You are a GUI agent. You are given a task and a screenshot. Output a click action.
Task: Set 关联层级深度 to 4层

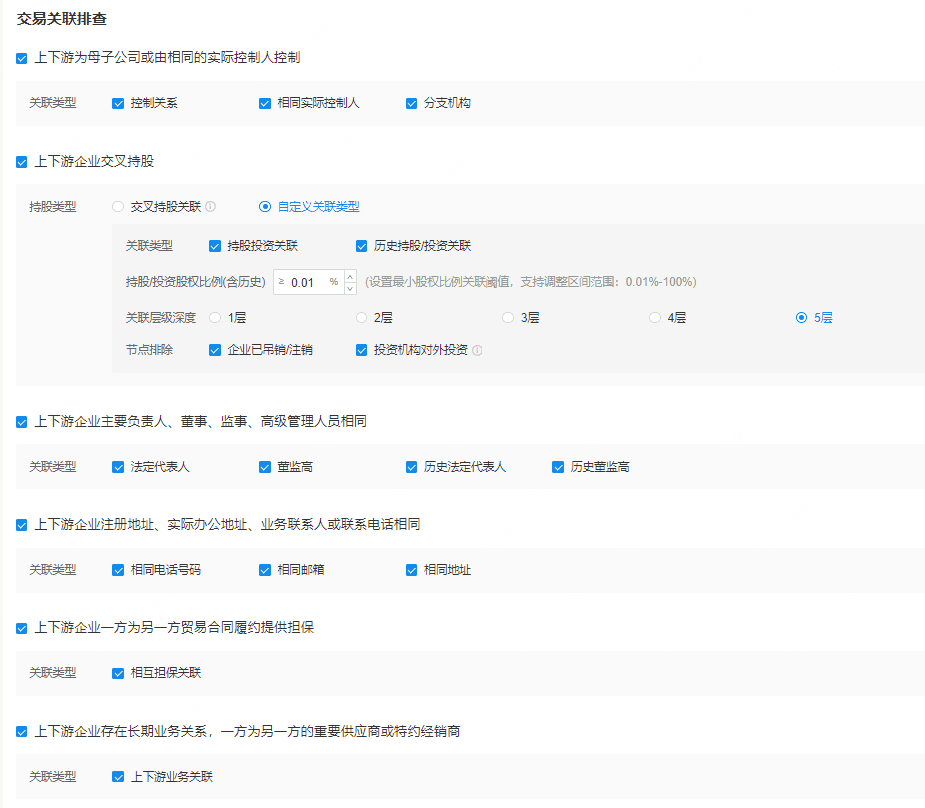[655, 318]
